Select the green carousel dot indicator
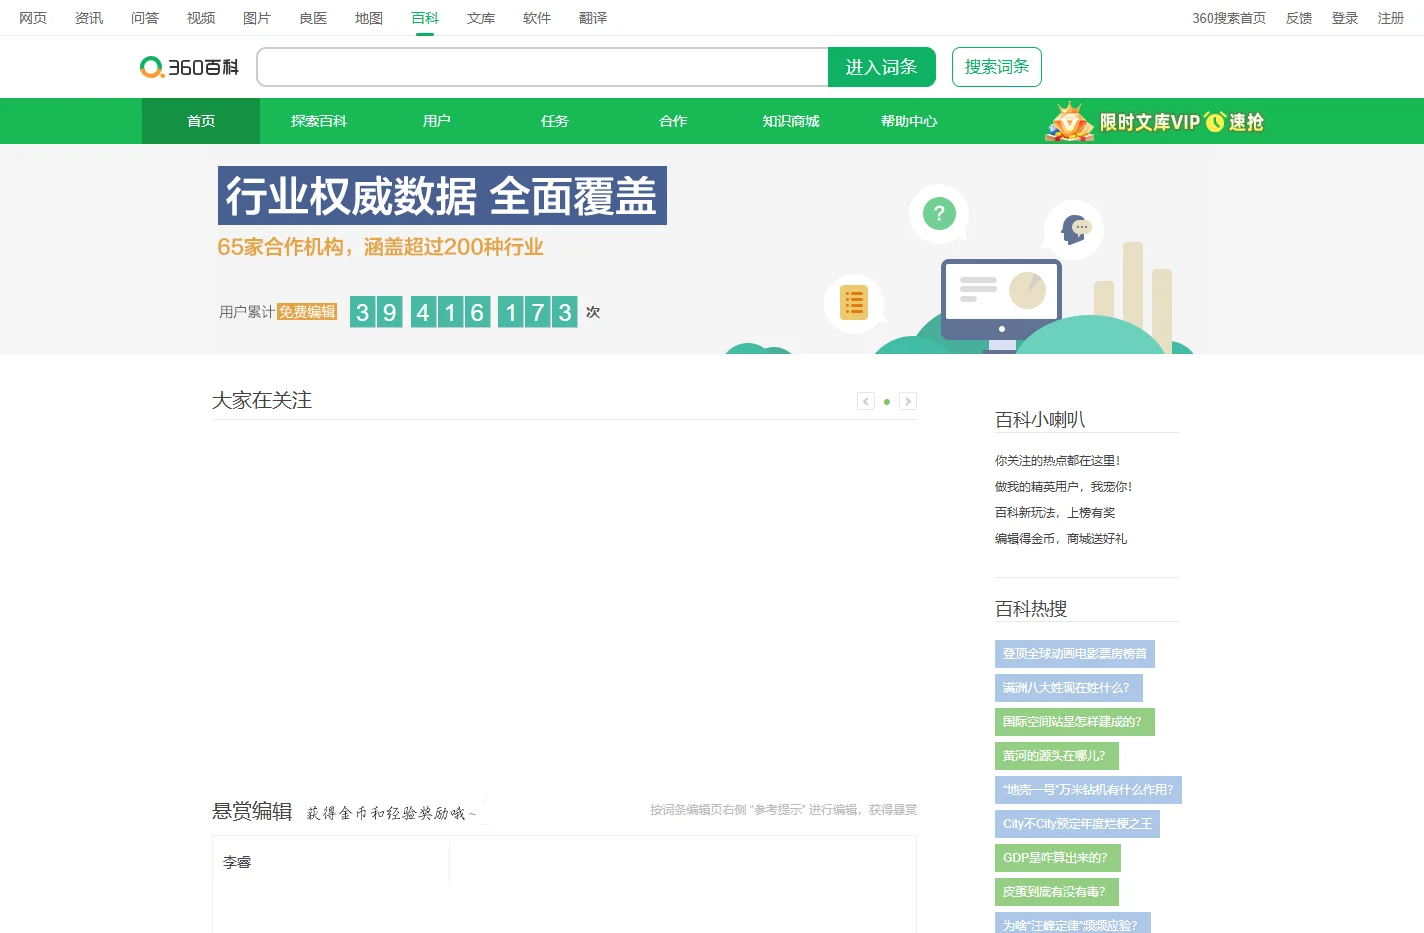1424x933 pixels. (887, 402)
